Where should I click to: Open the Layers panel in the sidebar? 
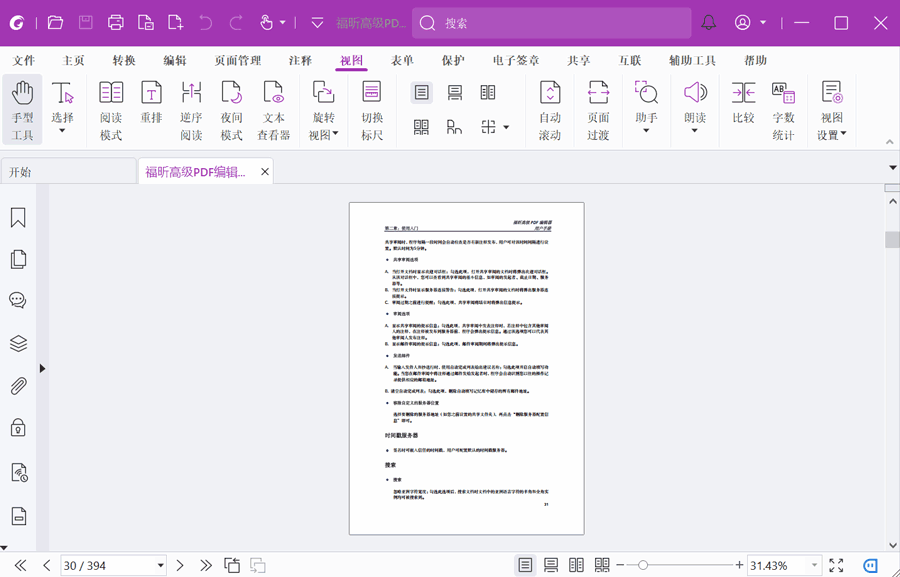click(x=18, y=343)
